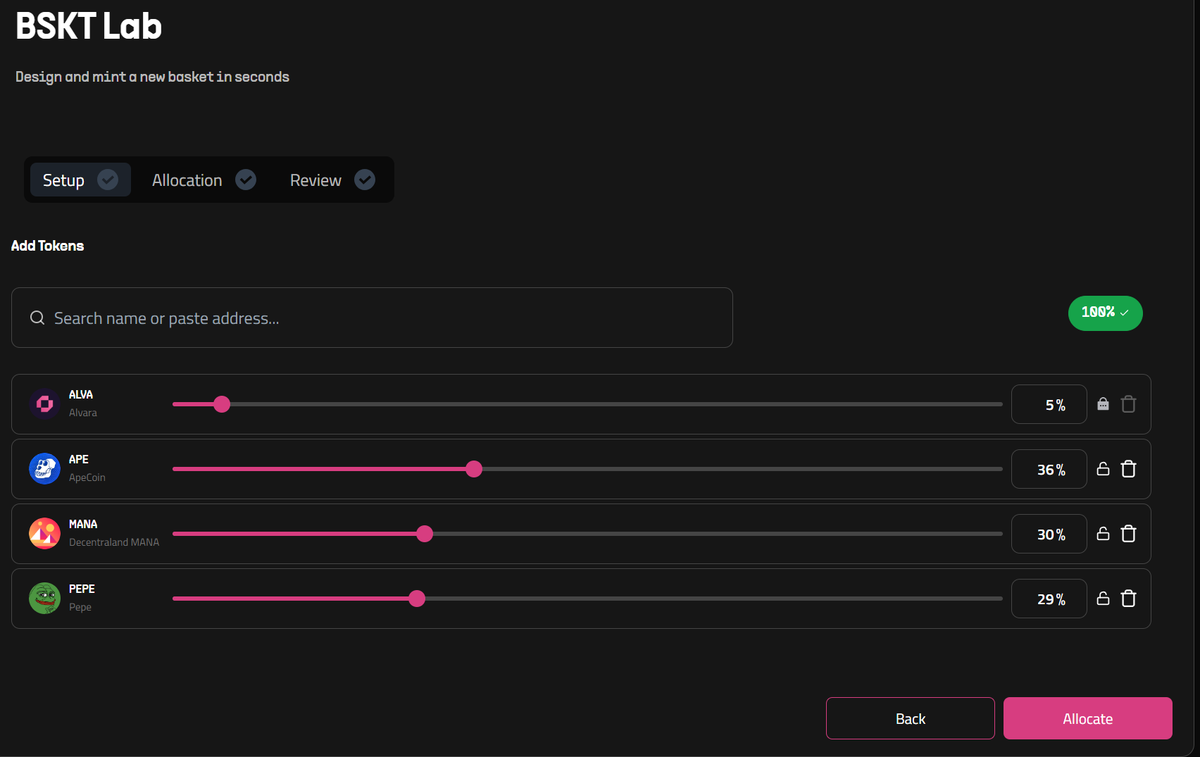Toggle the lock on APE allocation
Image resolution: width=1200 pixels, height=757 pixels.
(1103, 469)
